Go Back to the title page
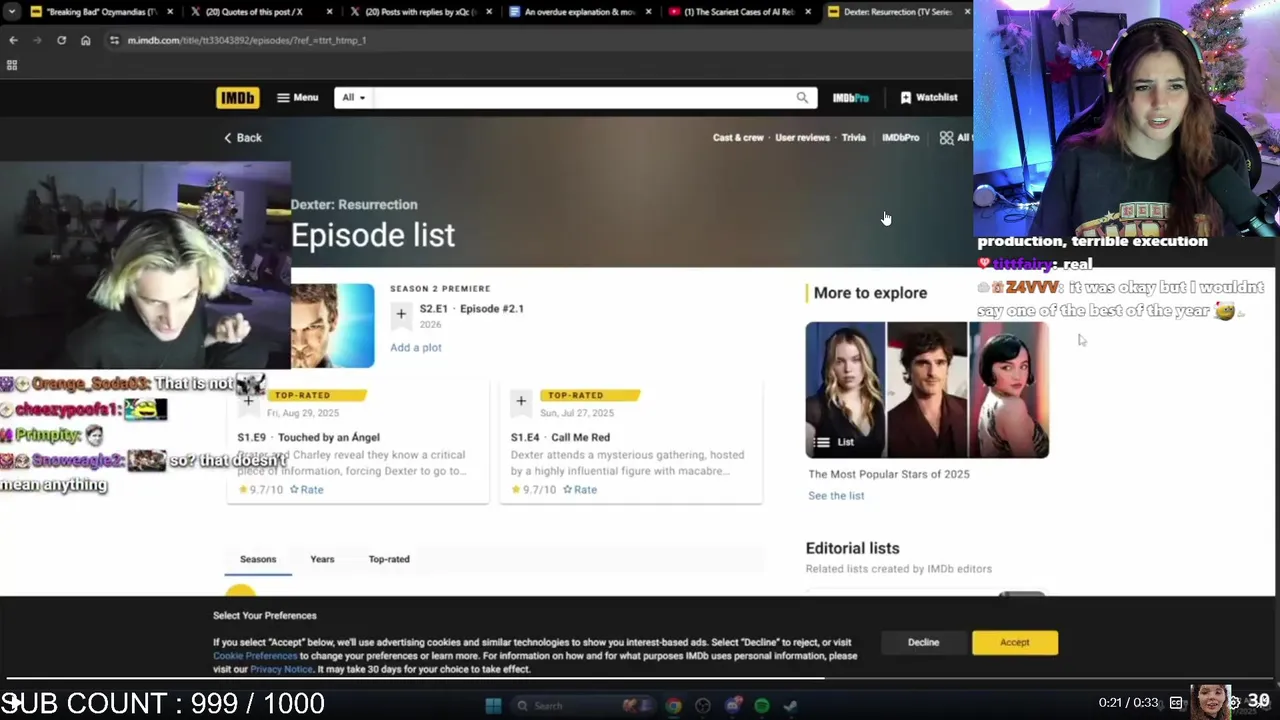The image size is (1280, 720). 242,138
